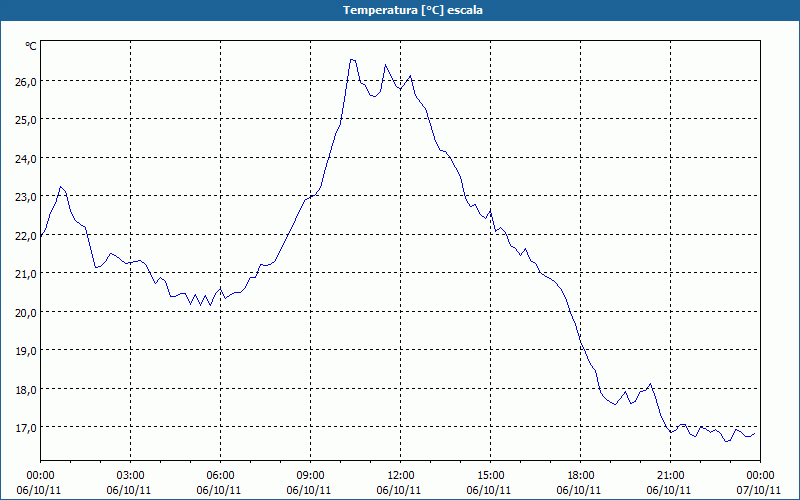Screen dimensions: 800x500
Task: Select the 25,0 y-axis label
Action: point(26,120)
